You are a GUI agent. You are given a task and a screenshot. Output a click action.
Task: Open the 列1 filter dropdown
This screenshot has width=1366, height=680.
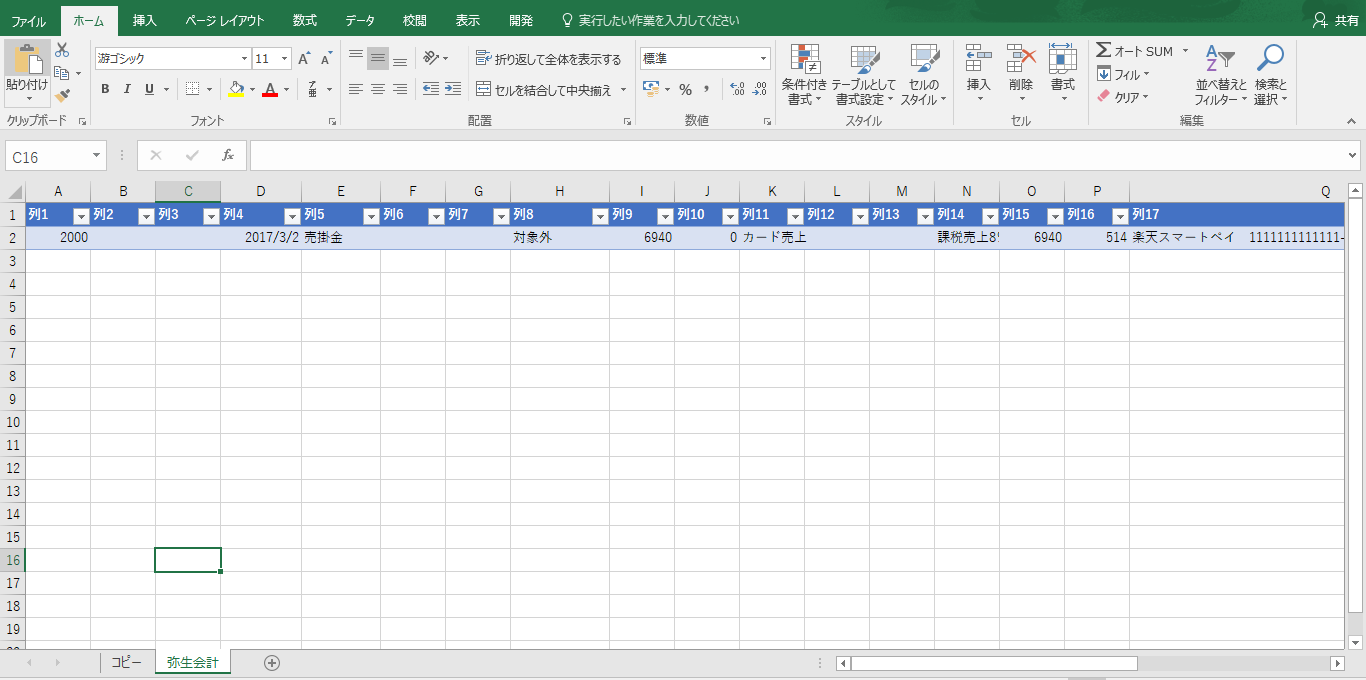pyautogui.click(x=82, y=216)
